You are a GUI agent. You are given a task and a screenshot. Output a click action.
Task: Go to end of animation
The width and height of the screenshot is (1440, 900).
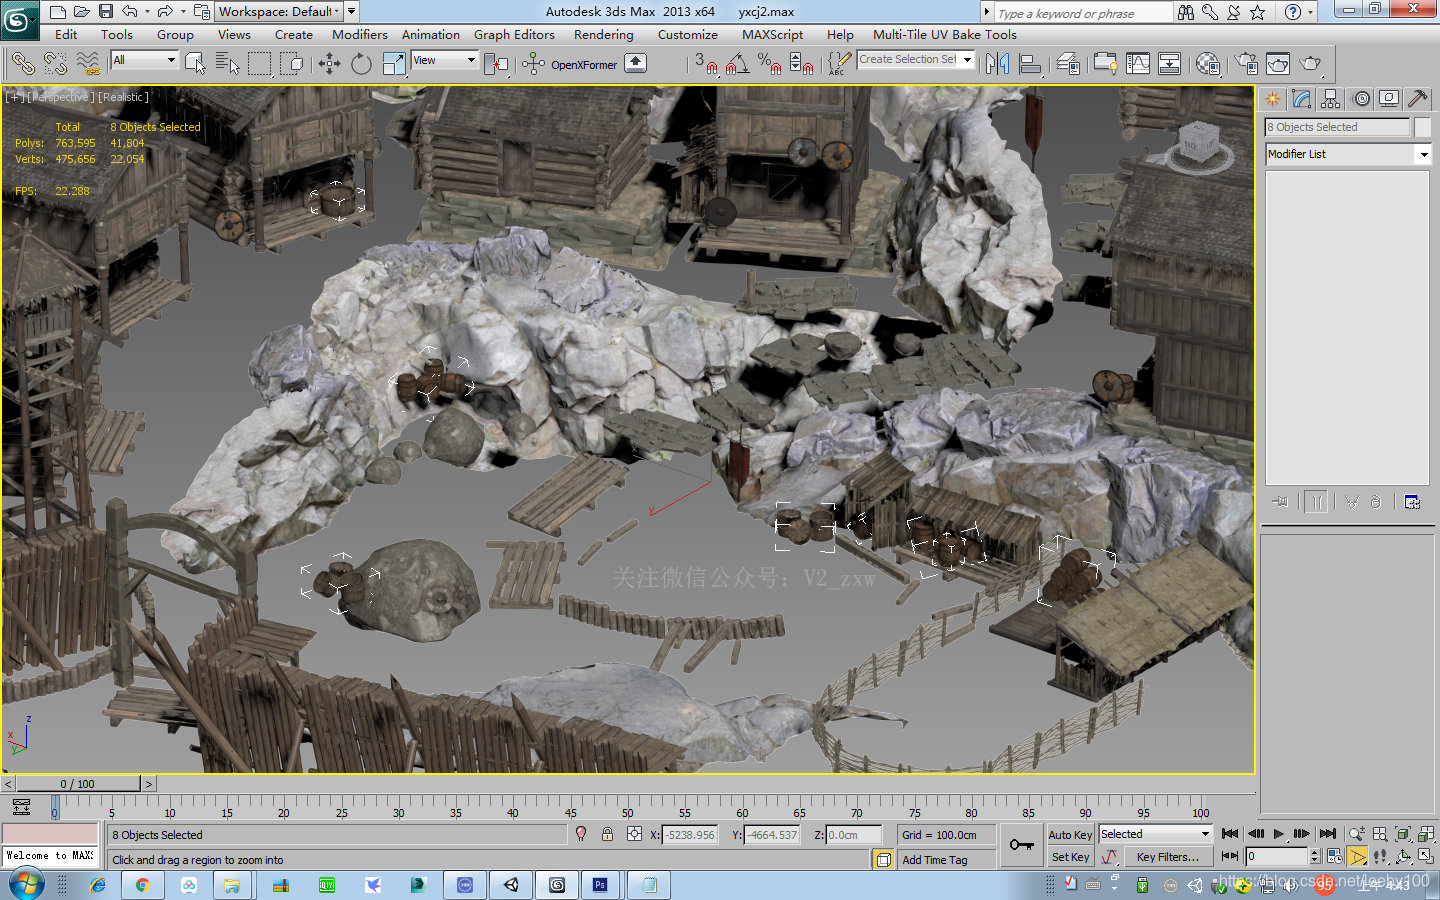point(1327,834)
